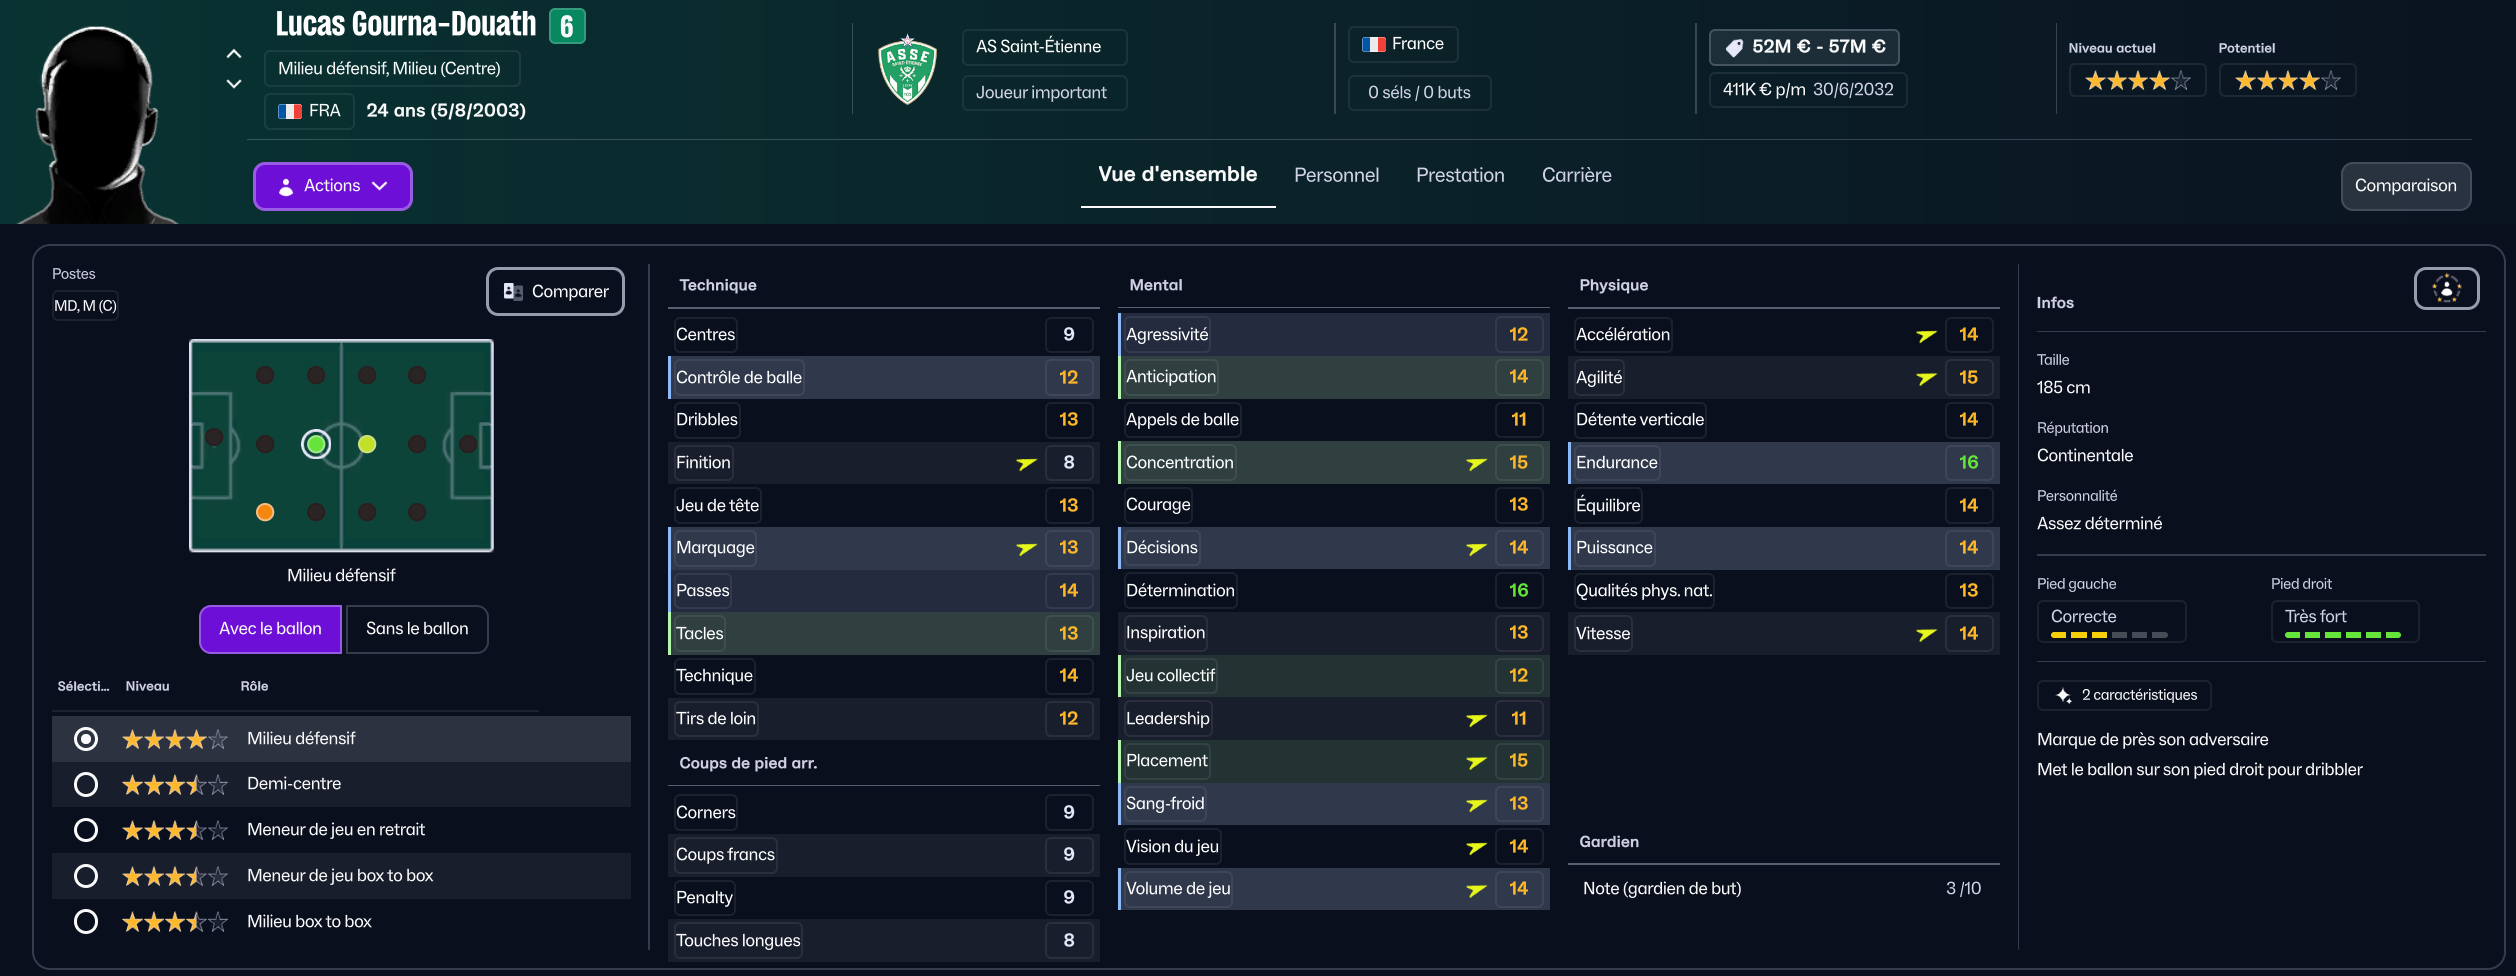
Task: Click the Finition attribute trend arrow
Action: (1026, 463)
